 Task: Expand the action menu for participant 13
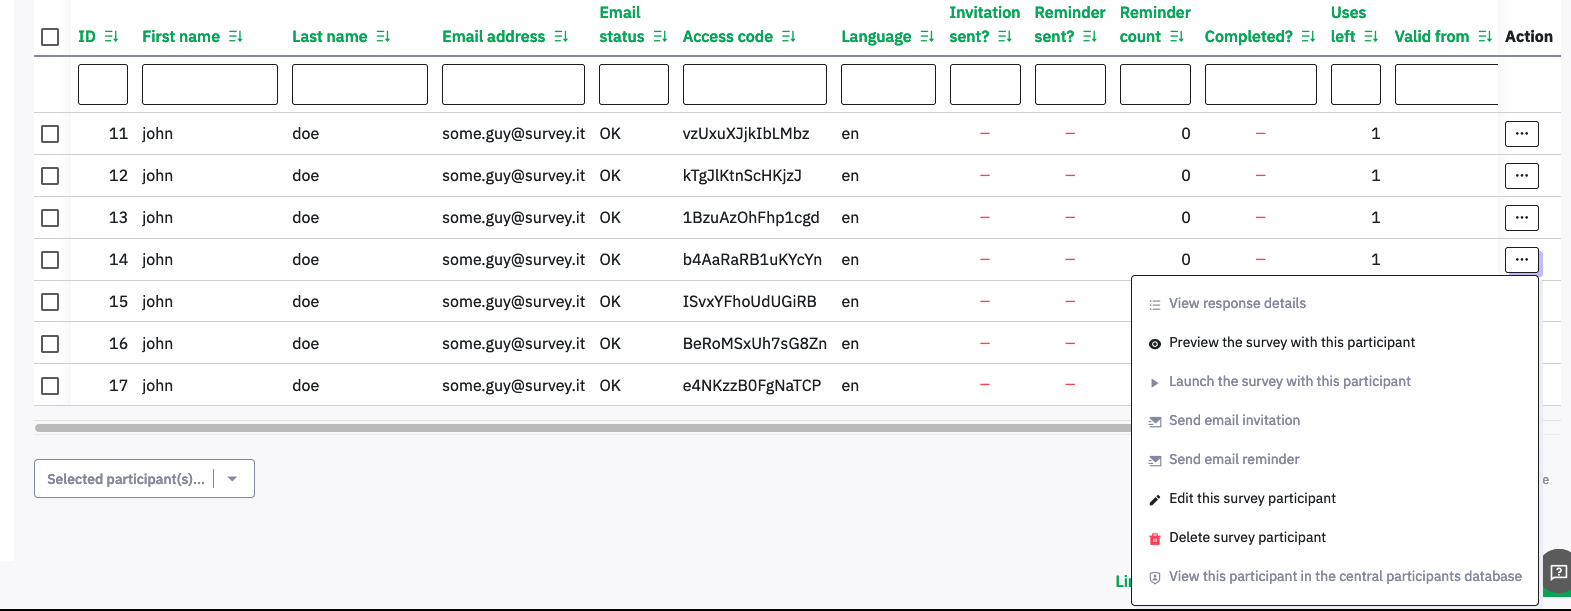pos(1521,218)
